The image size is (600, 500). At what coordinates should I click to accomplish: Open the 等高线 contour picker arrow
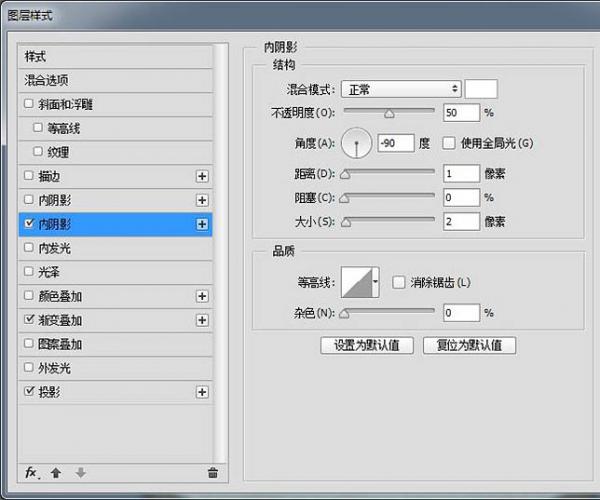[375, 282]
